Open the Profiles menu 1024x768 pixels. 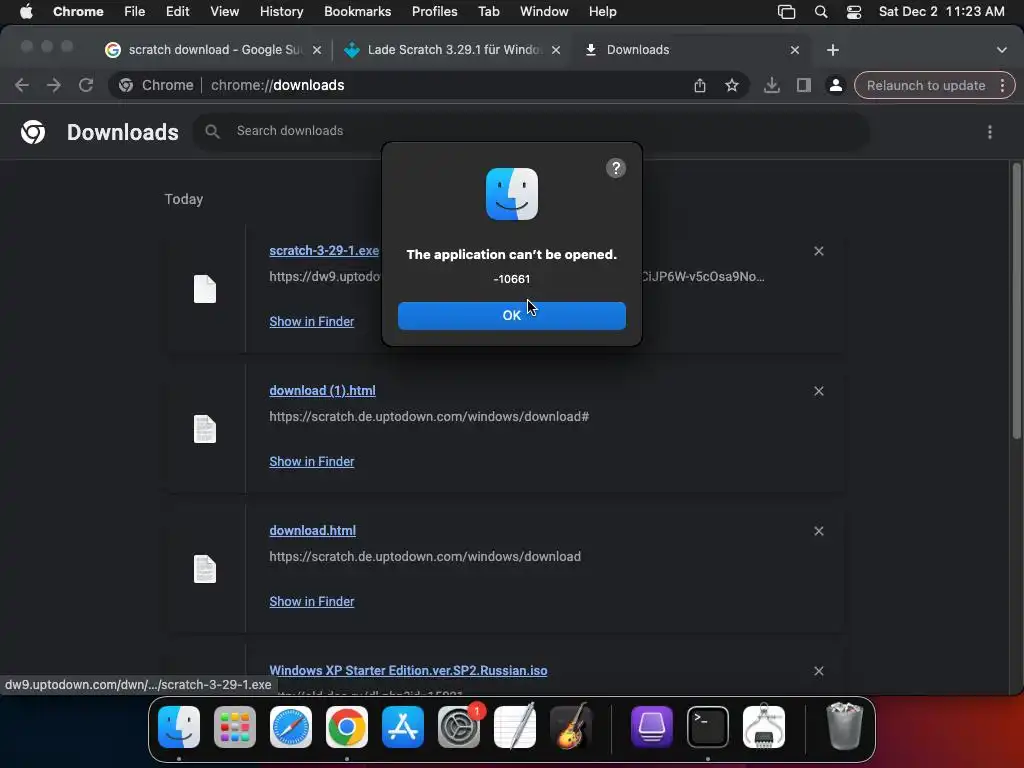(434, 12)
